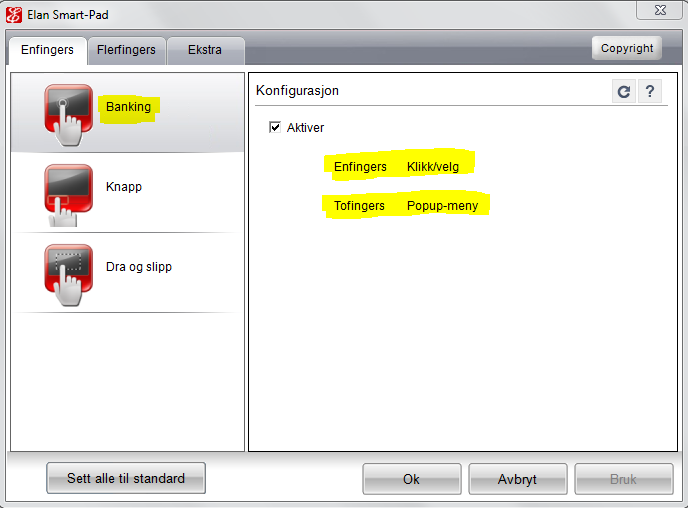Click Sett alle til standard button
The image size is (688, 508).
click(126, 478)
